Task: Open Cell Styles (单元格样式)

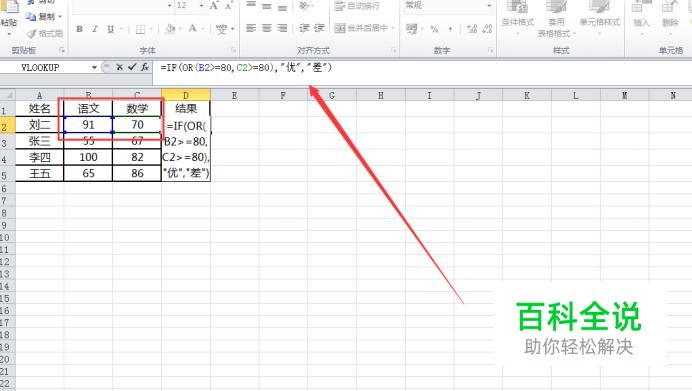Action: (x=600, y=18)
